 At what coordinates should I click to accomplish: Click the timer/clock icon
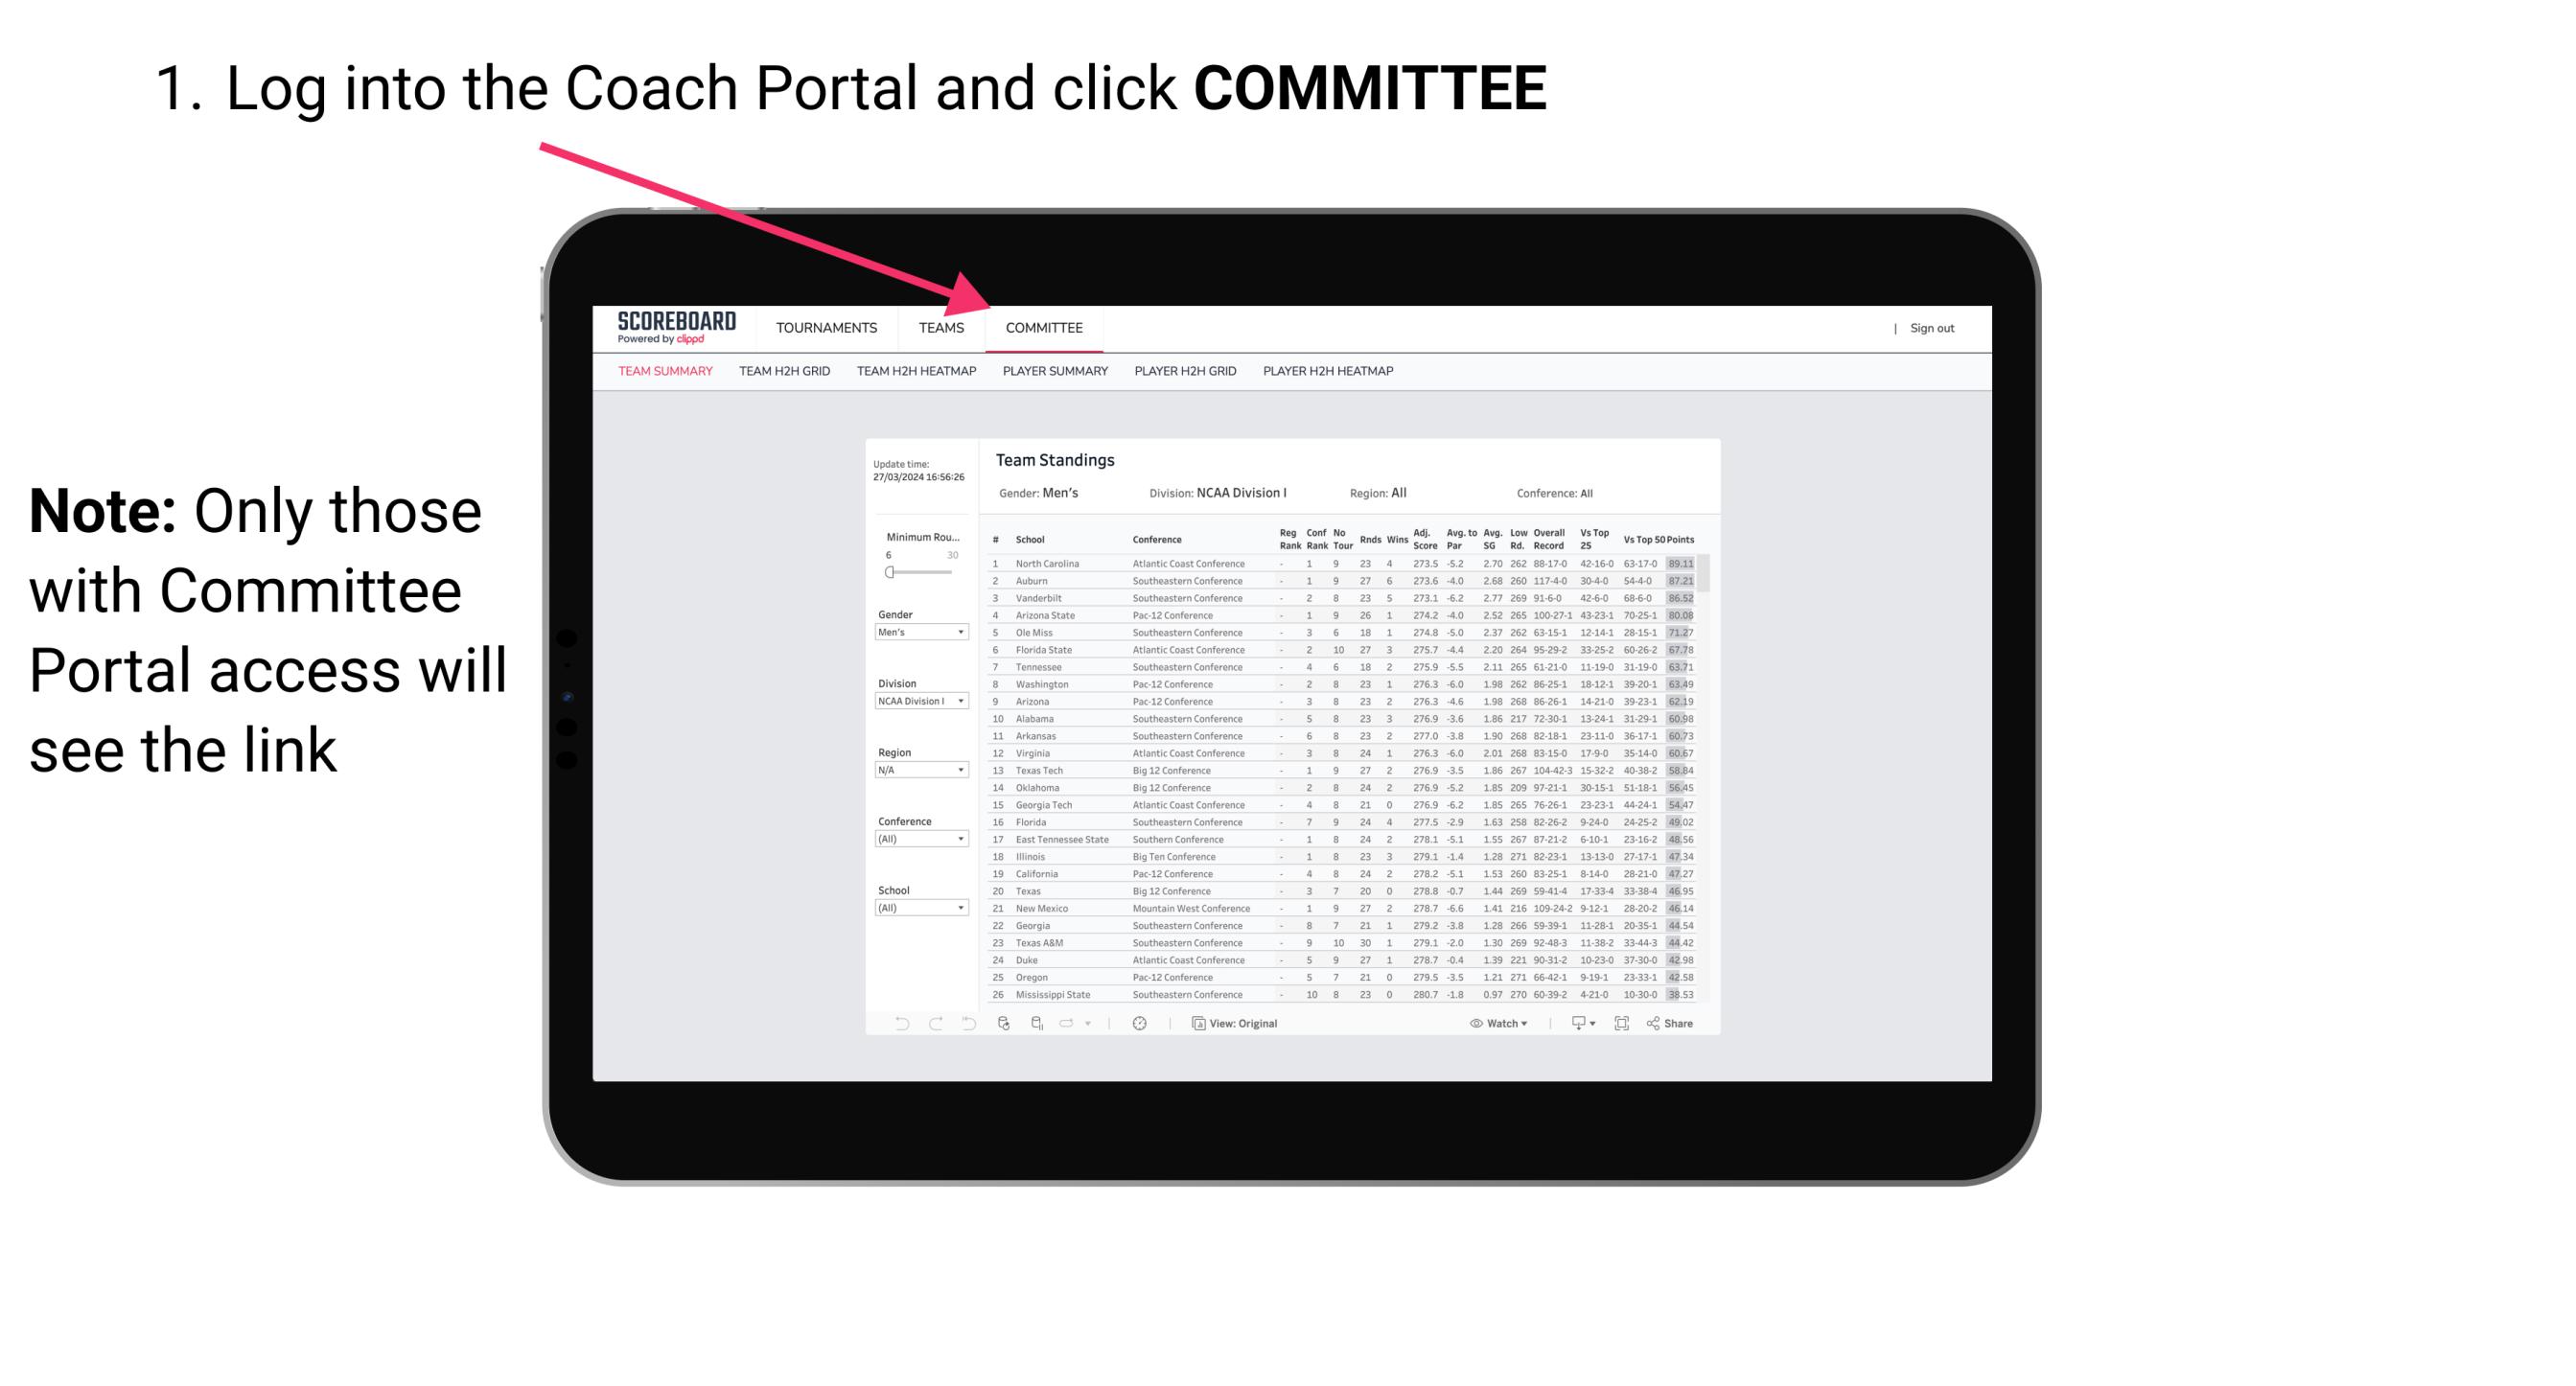pyautogui.click(x=1139, y=1023)
